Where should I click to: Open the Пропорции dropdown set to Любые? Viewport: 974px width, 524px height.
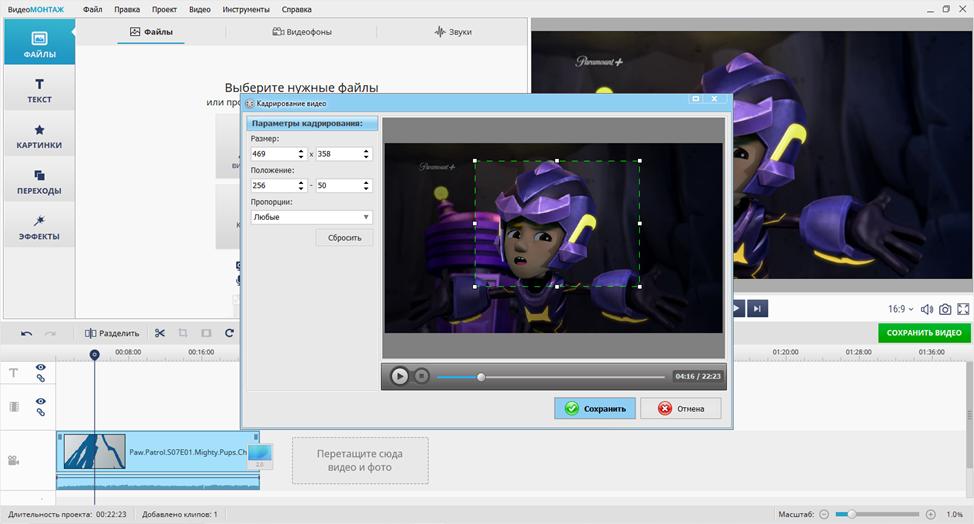(x=311, y=217)
